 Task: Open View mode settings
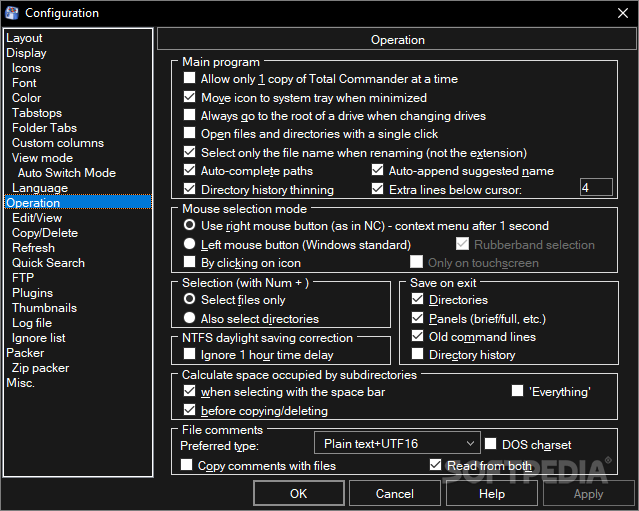click(42, 158)
